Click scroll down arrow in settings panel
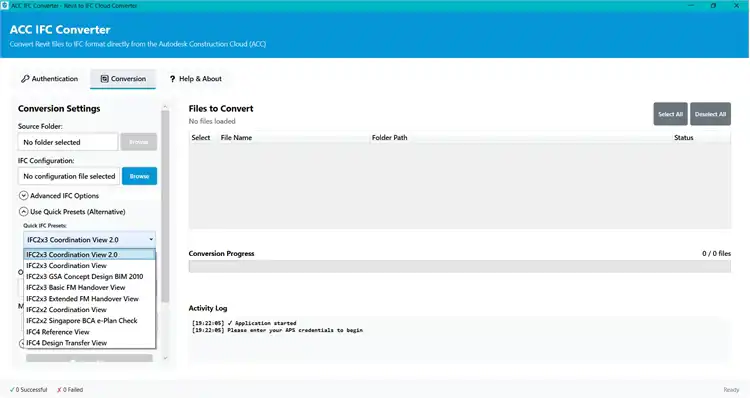 (x=165, y=358)
